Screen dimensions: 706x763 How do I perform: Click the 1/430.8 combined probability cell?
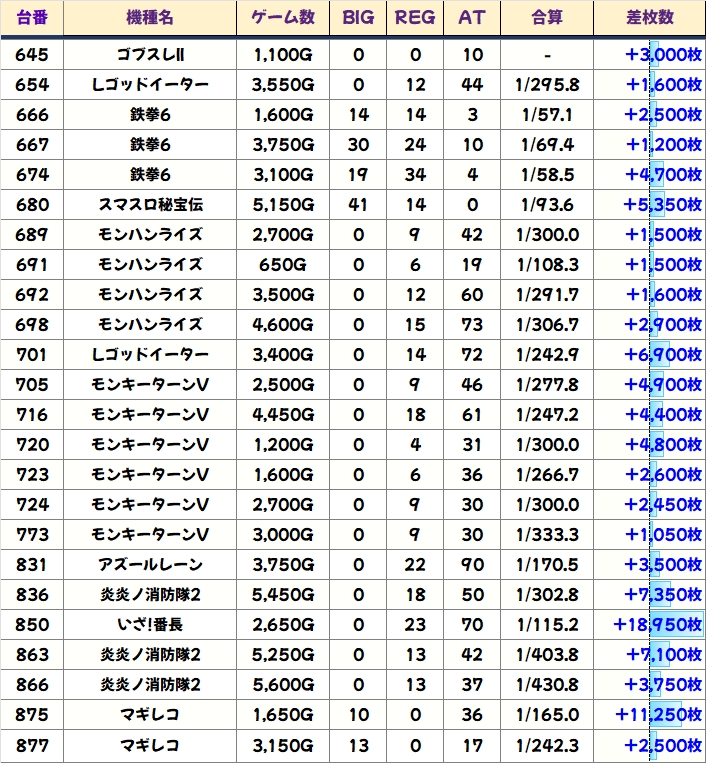548,685
